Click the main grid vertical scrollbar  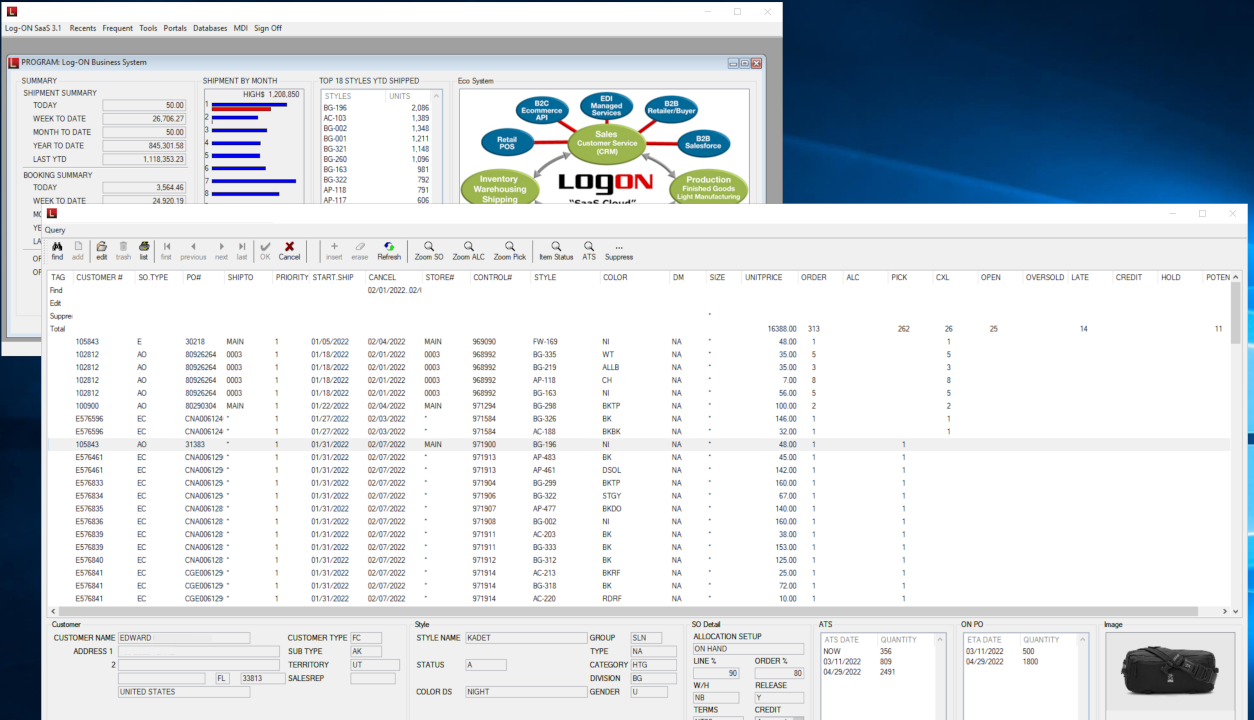coord(1236,312)
